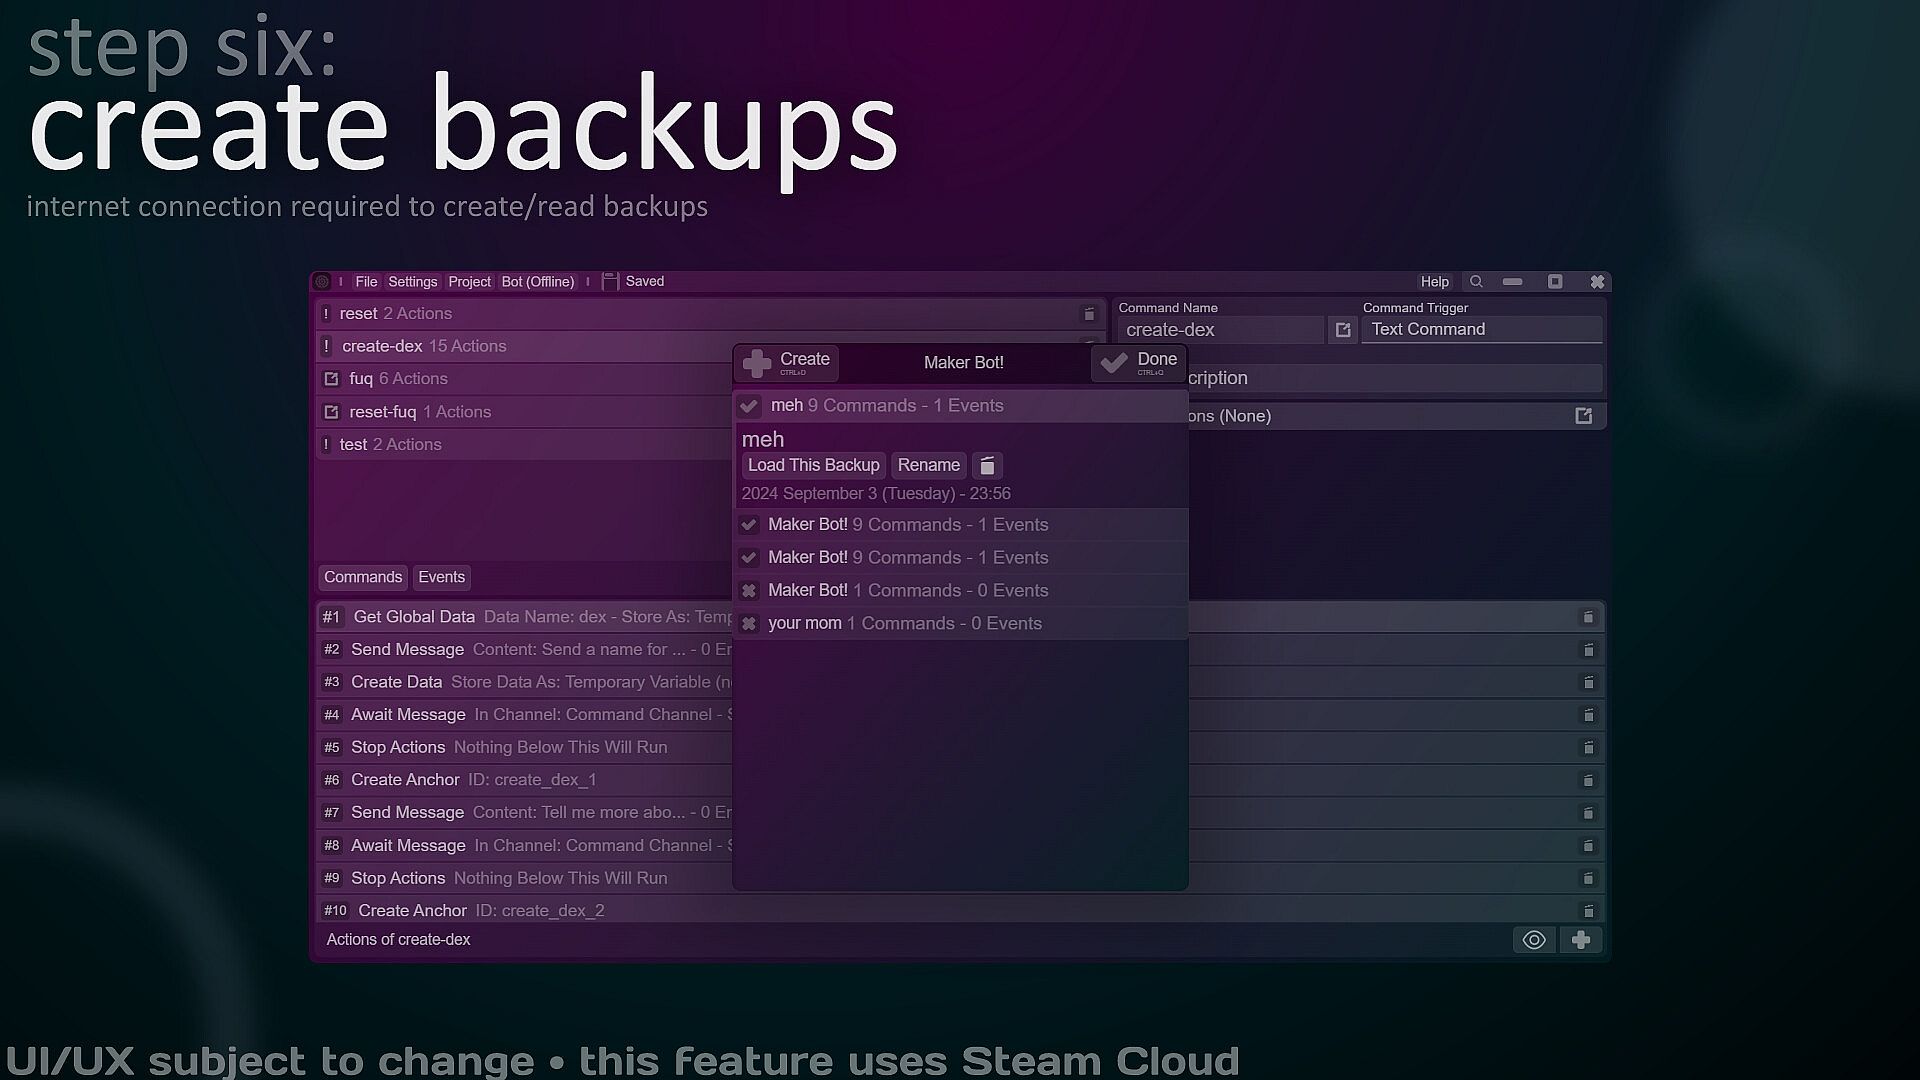Switch to the Events tab

[x=441, y=577]
